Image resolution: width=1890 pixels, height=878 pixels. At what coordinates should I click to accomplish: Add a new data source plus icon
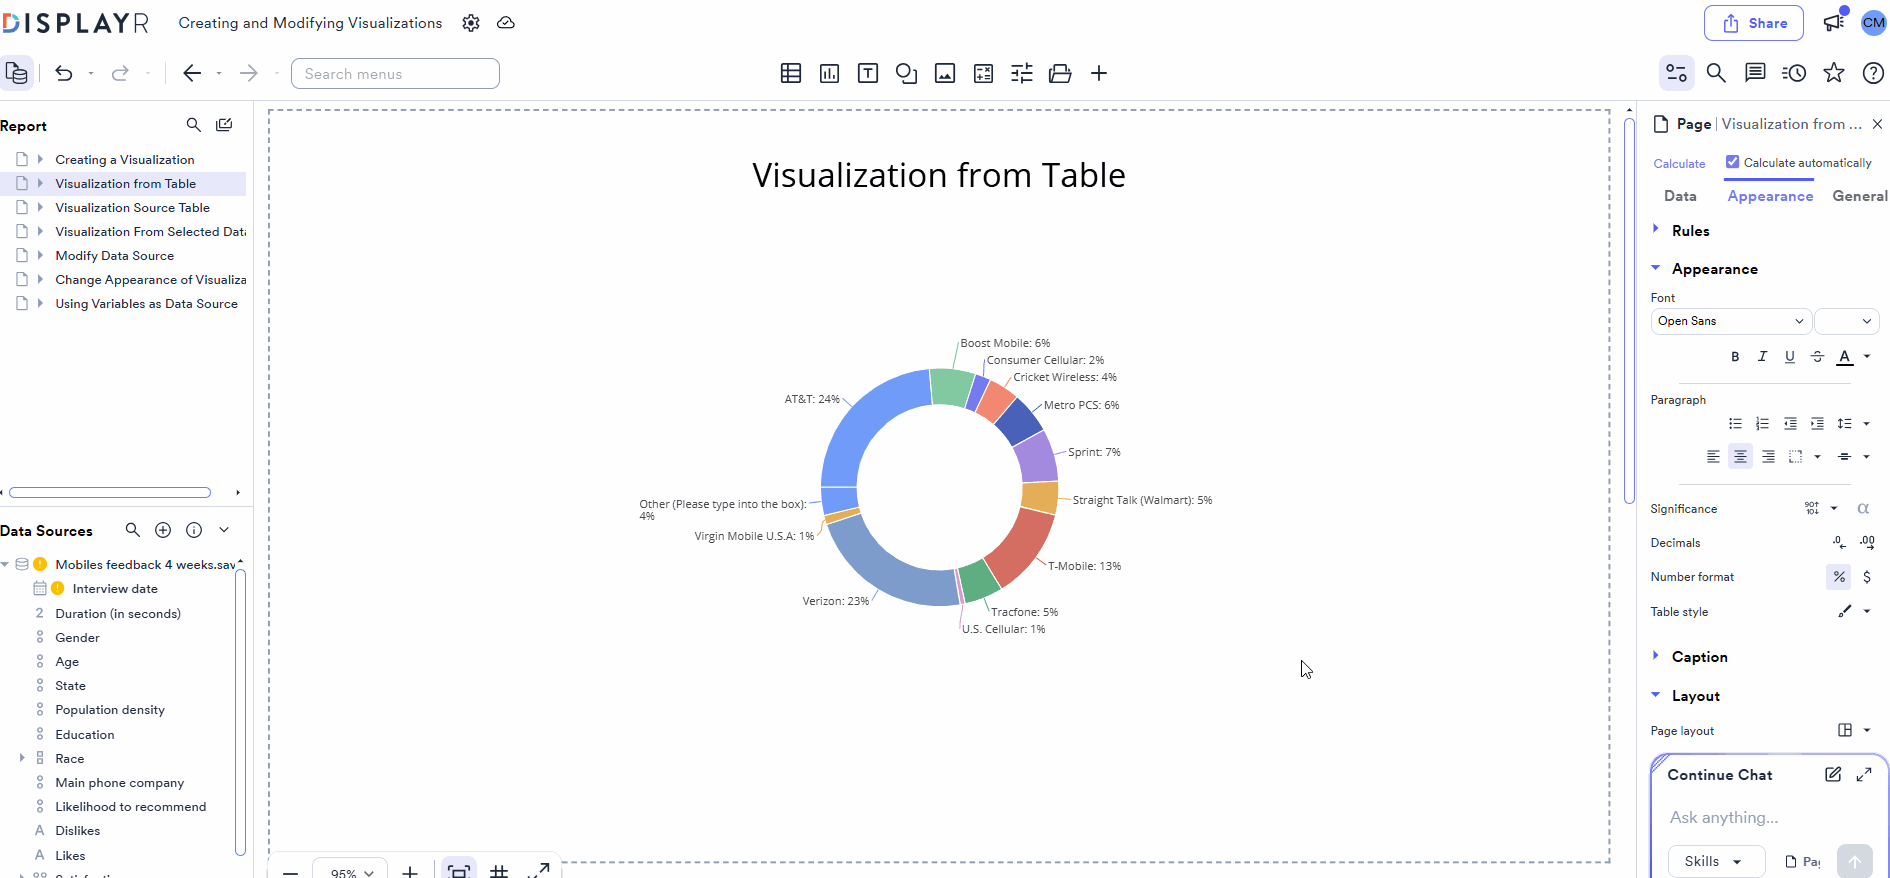[163, 530]
